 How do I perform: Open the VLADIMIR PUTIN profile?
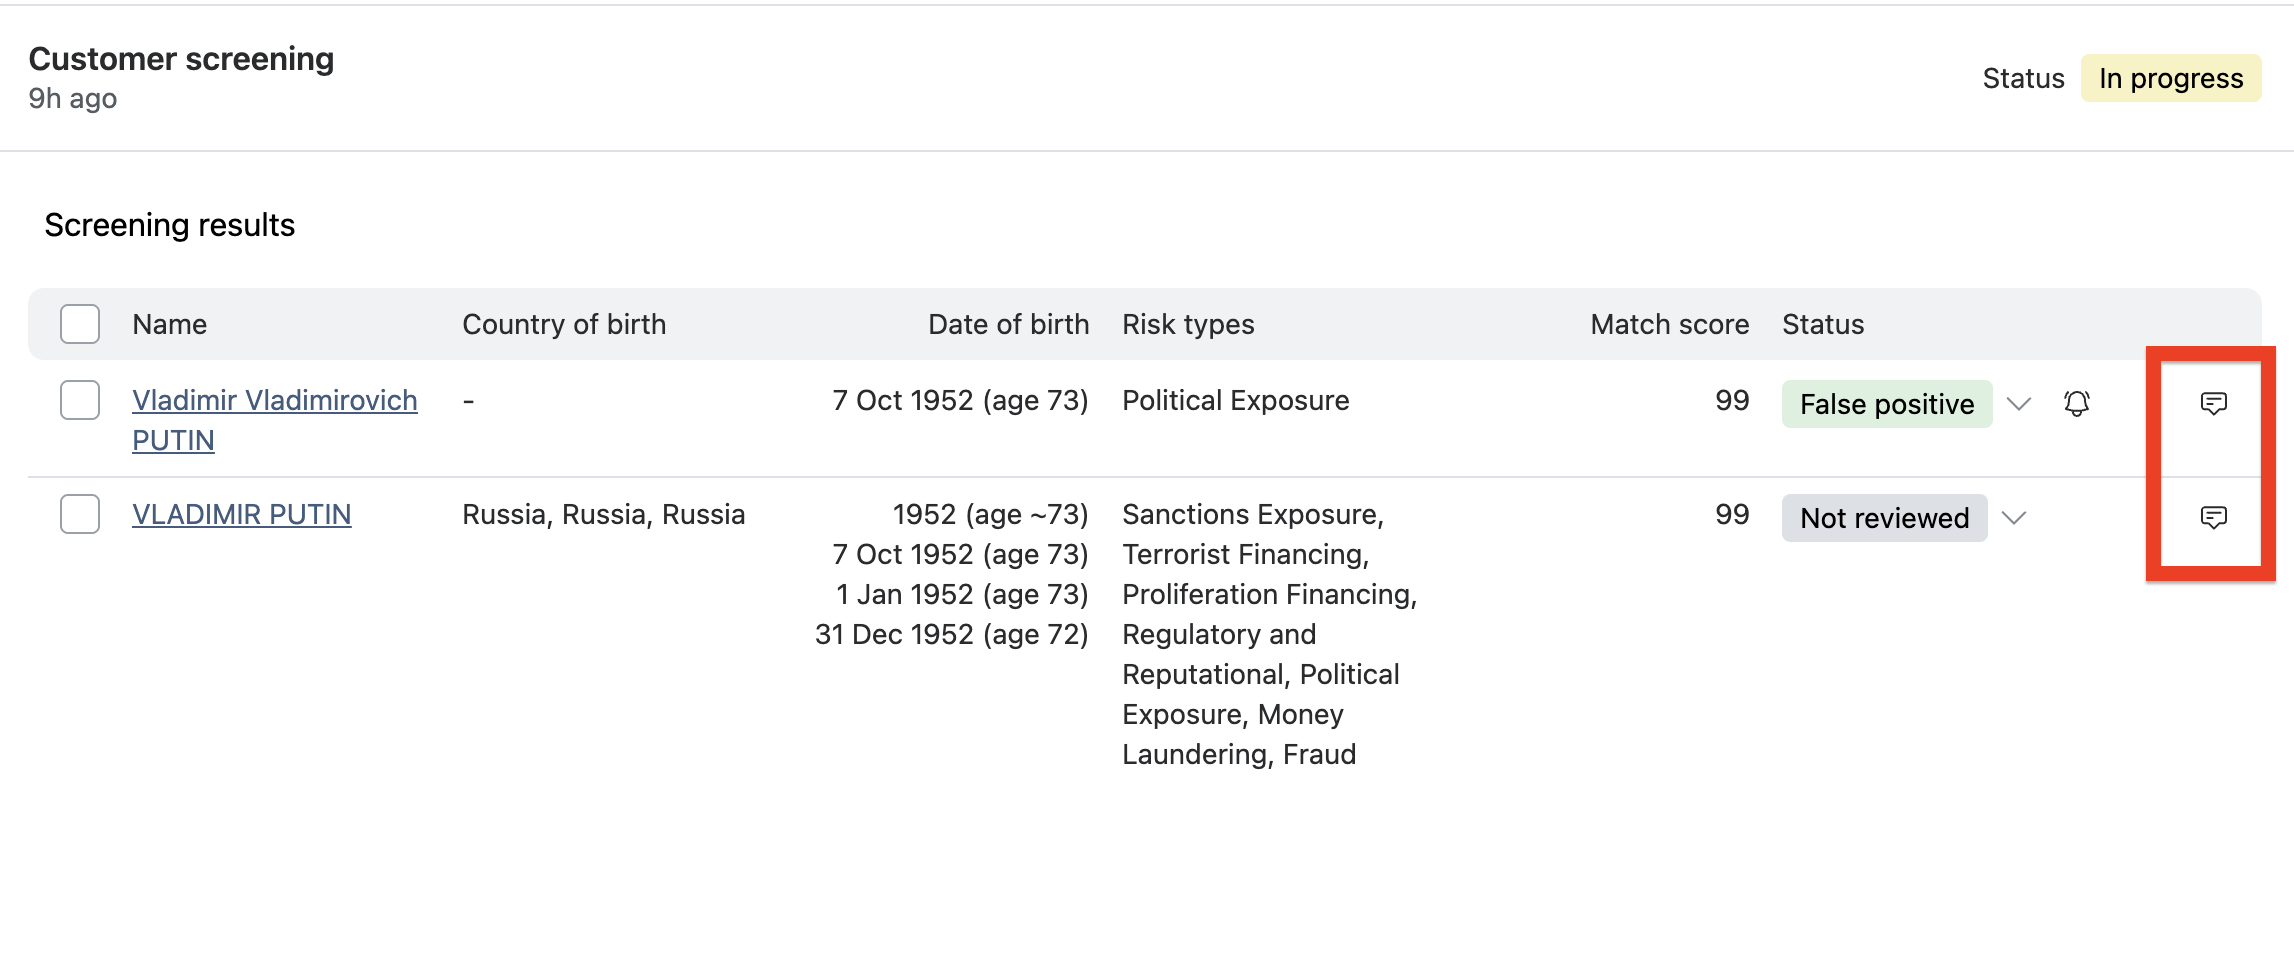(x=241, y=513)
